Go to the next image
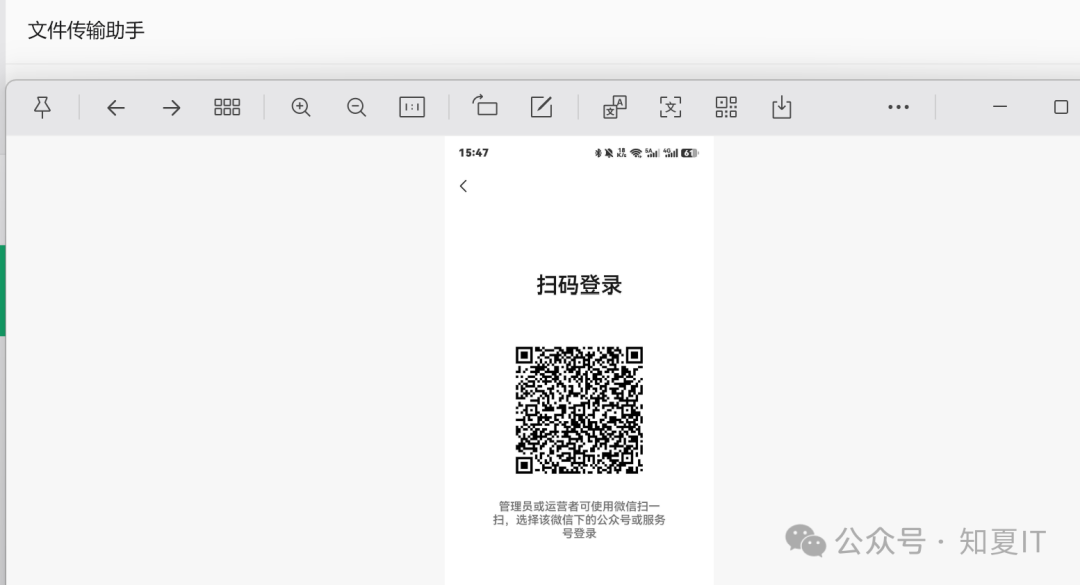 coord(172,107)
